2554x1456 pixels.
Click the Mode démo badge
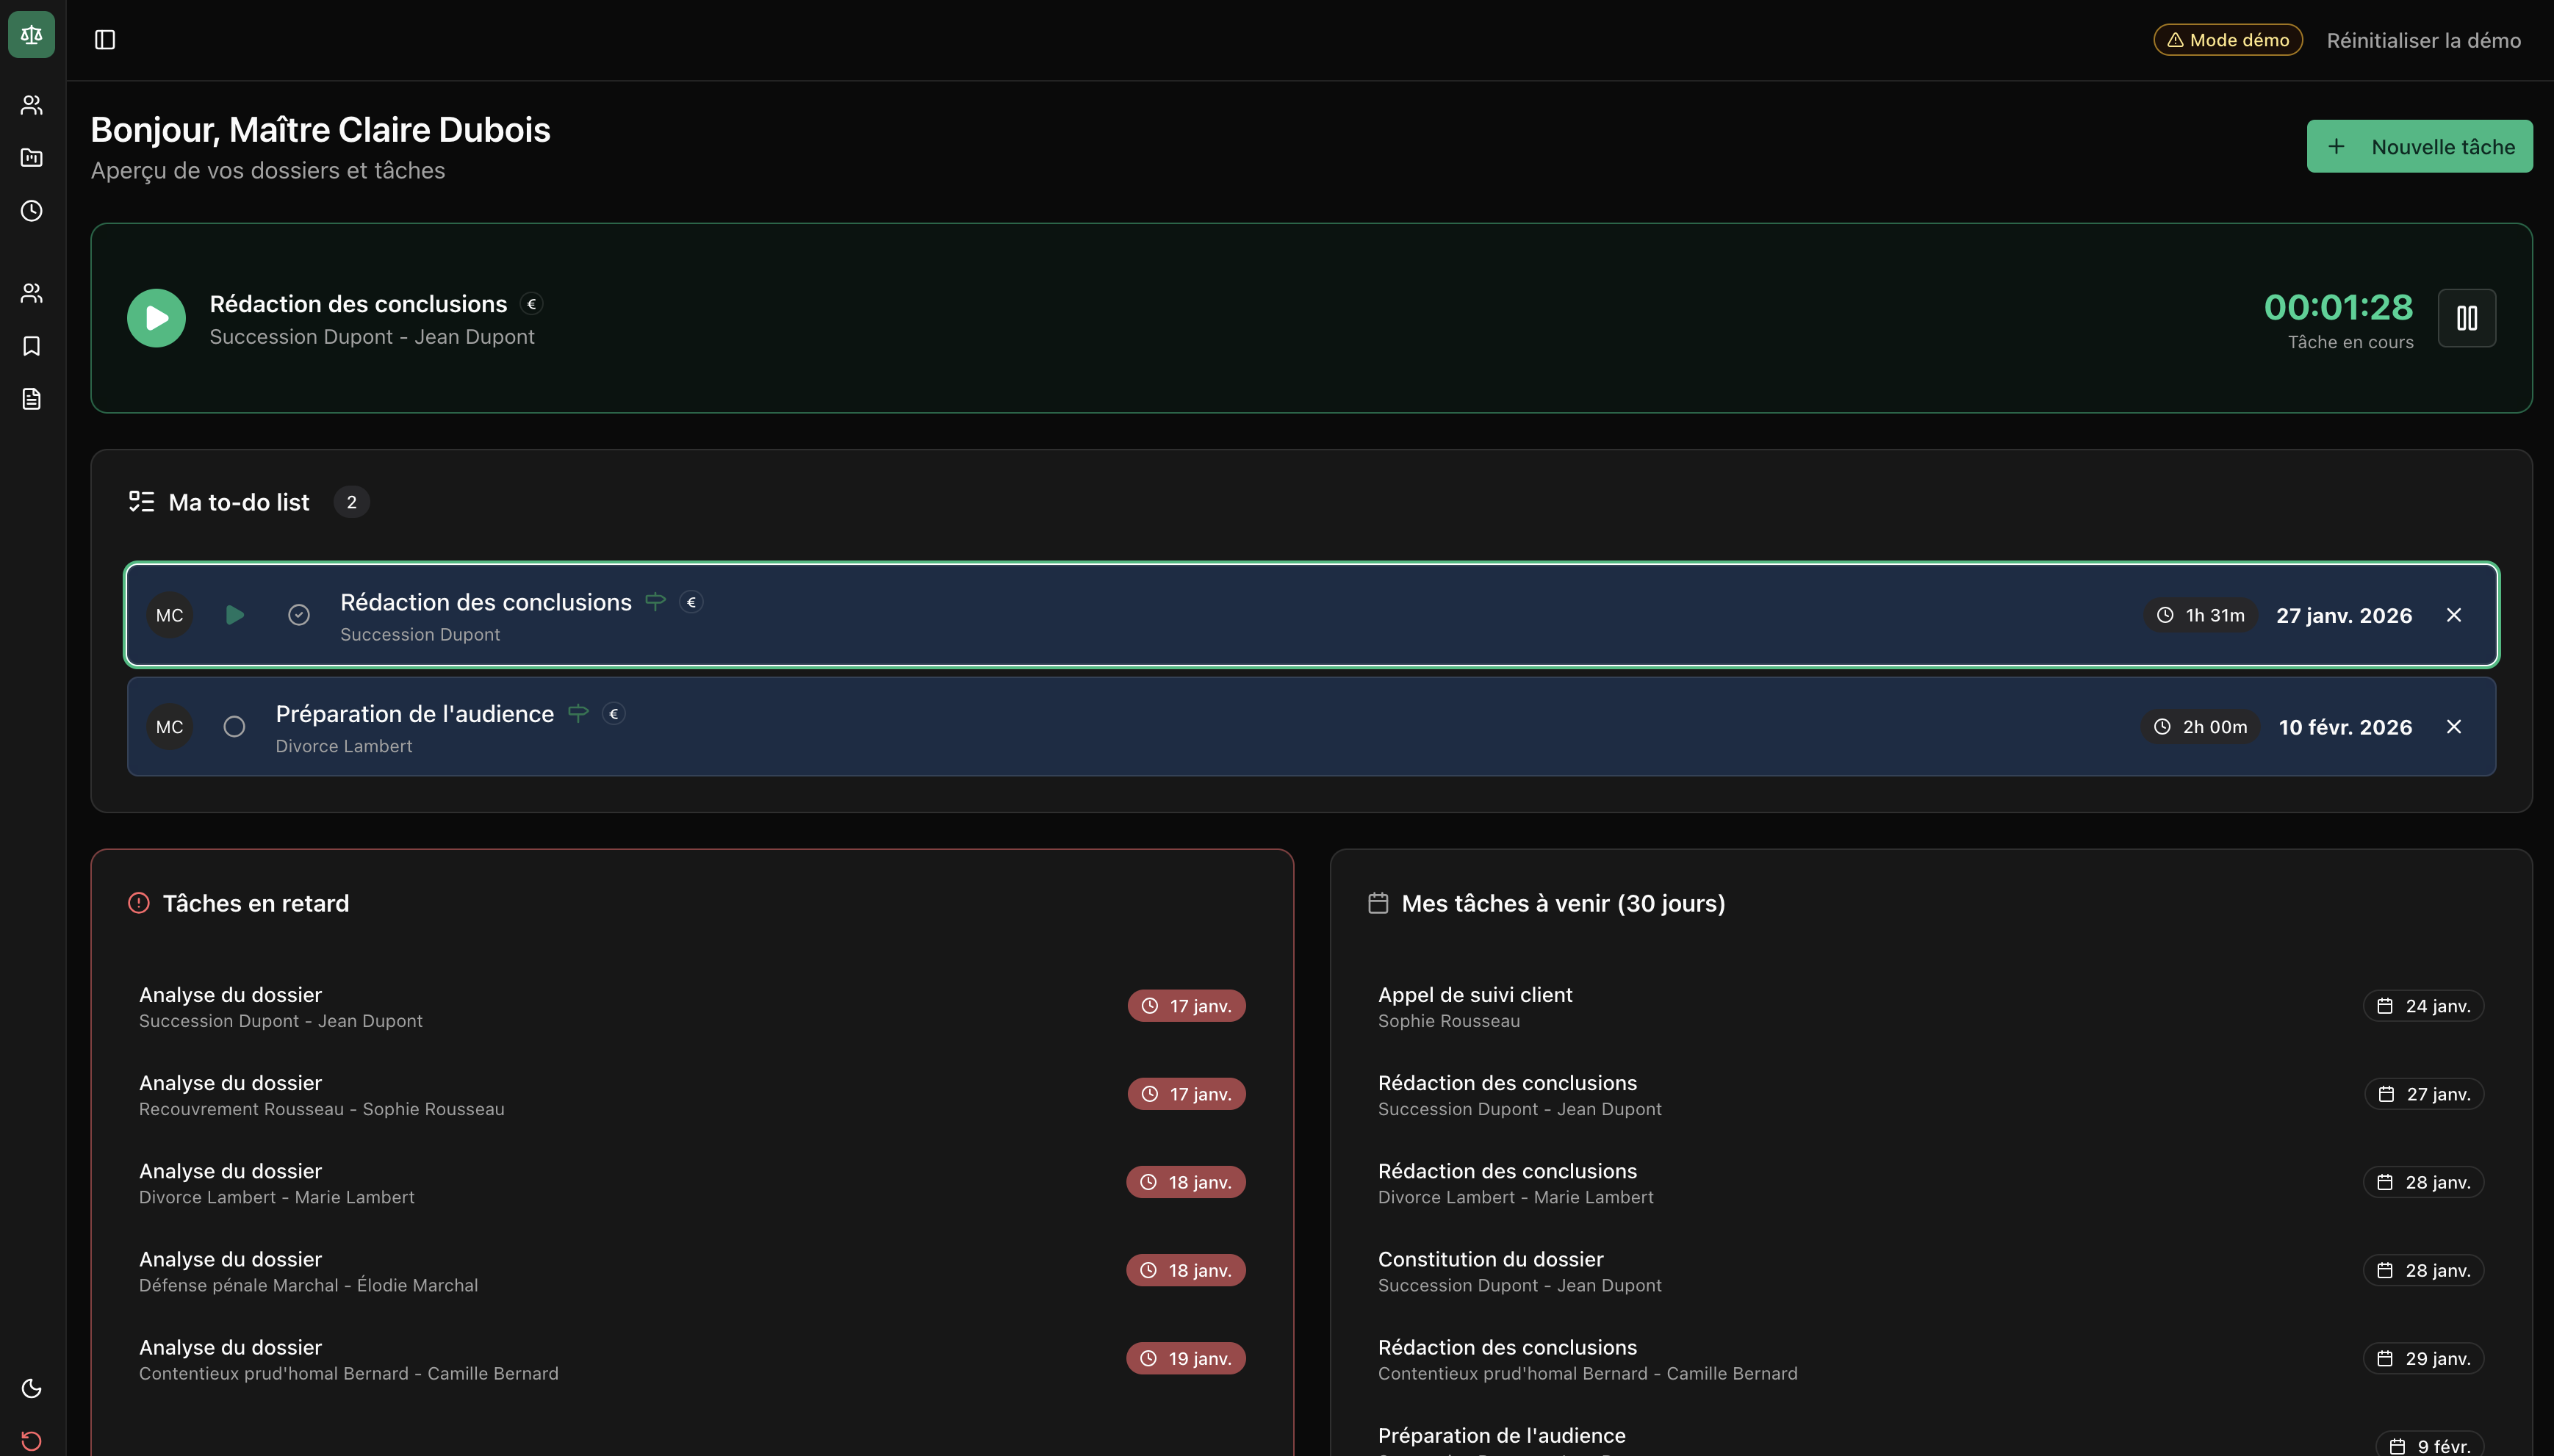click(x=2227, y=40)
